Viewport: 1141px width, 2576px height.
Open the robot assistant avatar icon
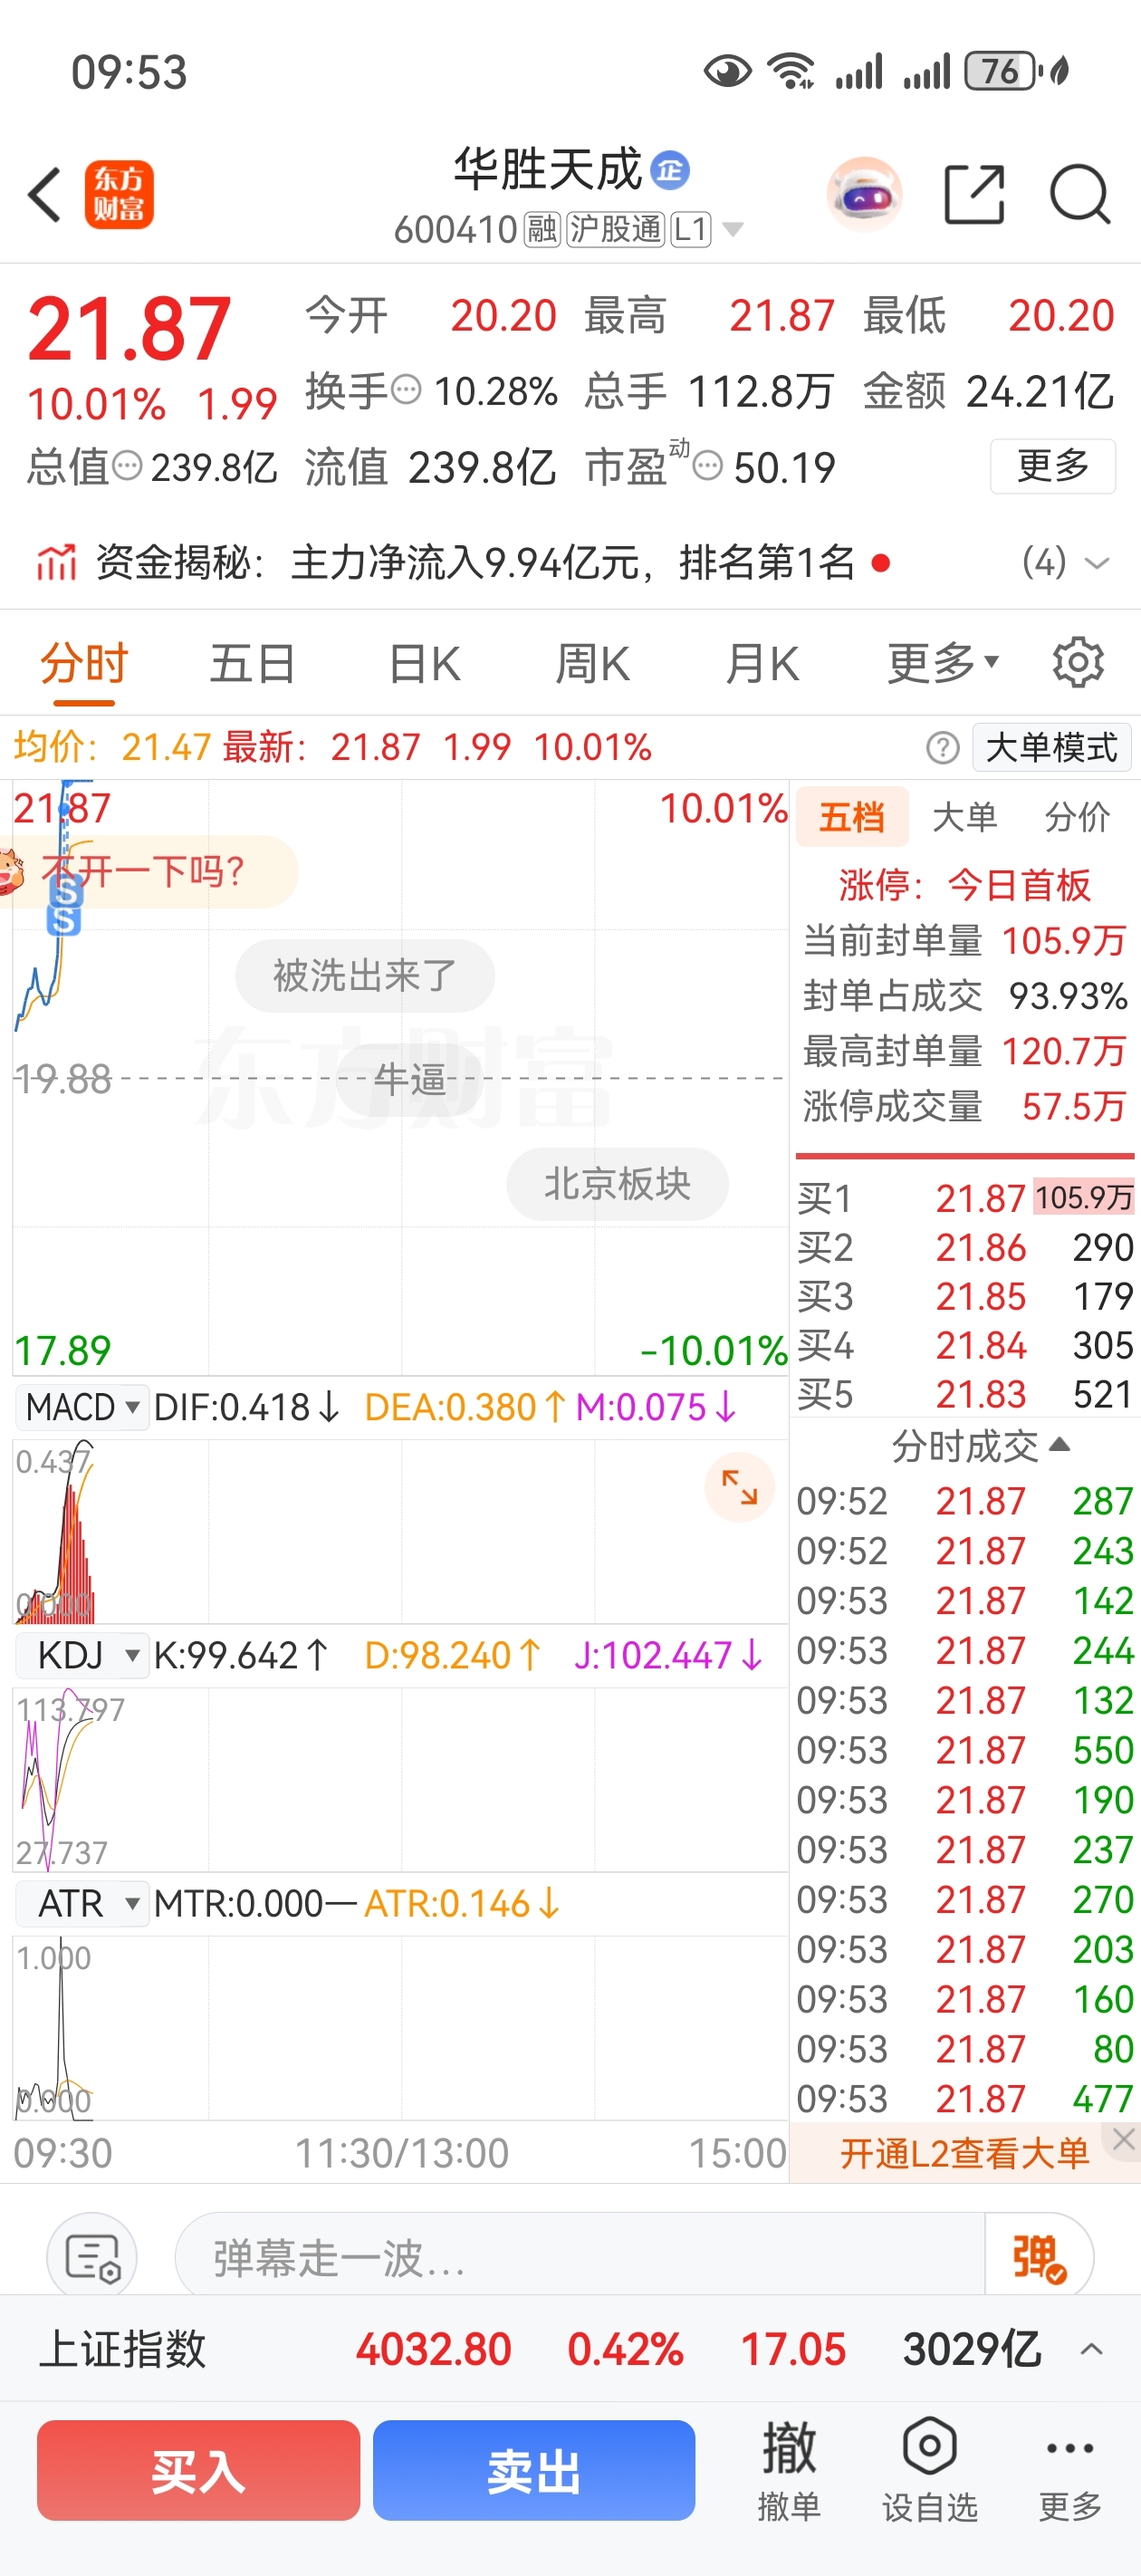point(864,194)
